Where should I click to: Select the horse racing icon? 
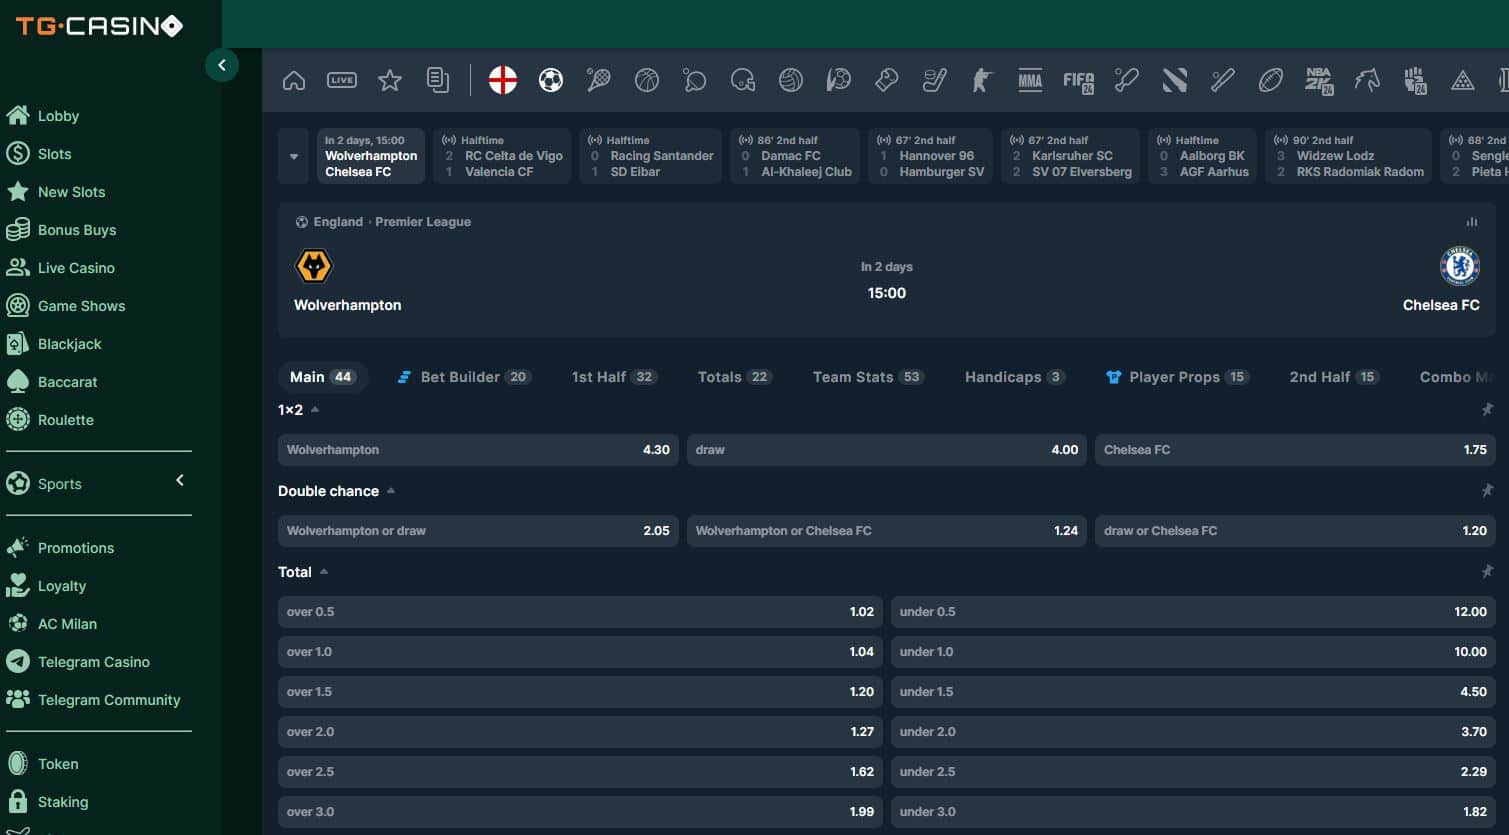click(1367, 80)
